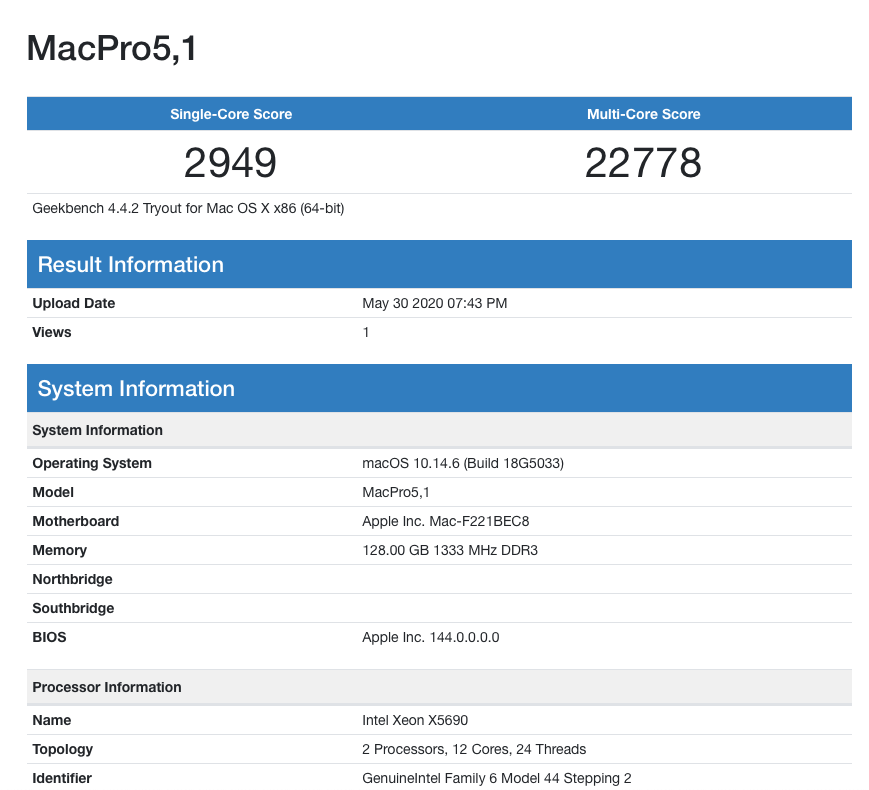This screenshot has width=869, height=790.
Task: Click the Northbridge label
Action: pos(73,579)
